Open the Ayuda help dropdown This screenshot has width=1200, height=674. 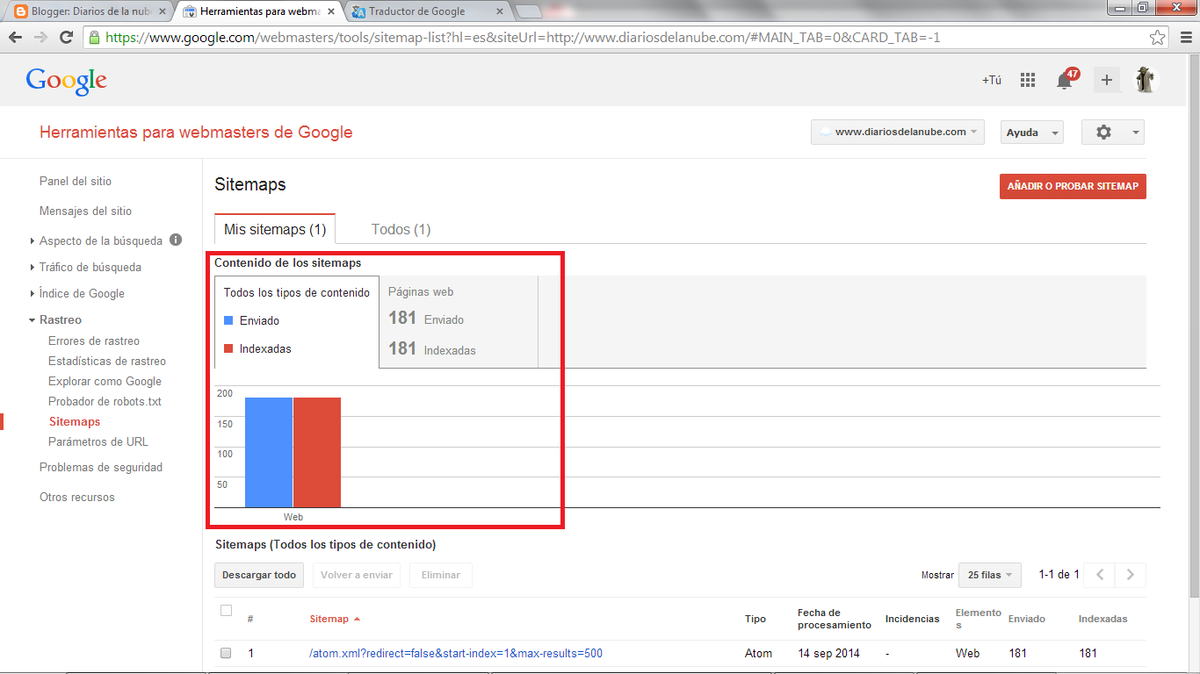coord(1030,132)
